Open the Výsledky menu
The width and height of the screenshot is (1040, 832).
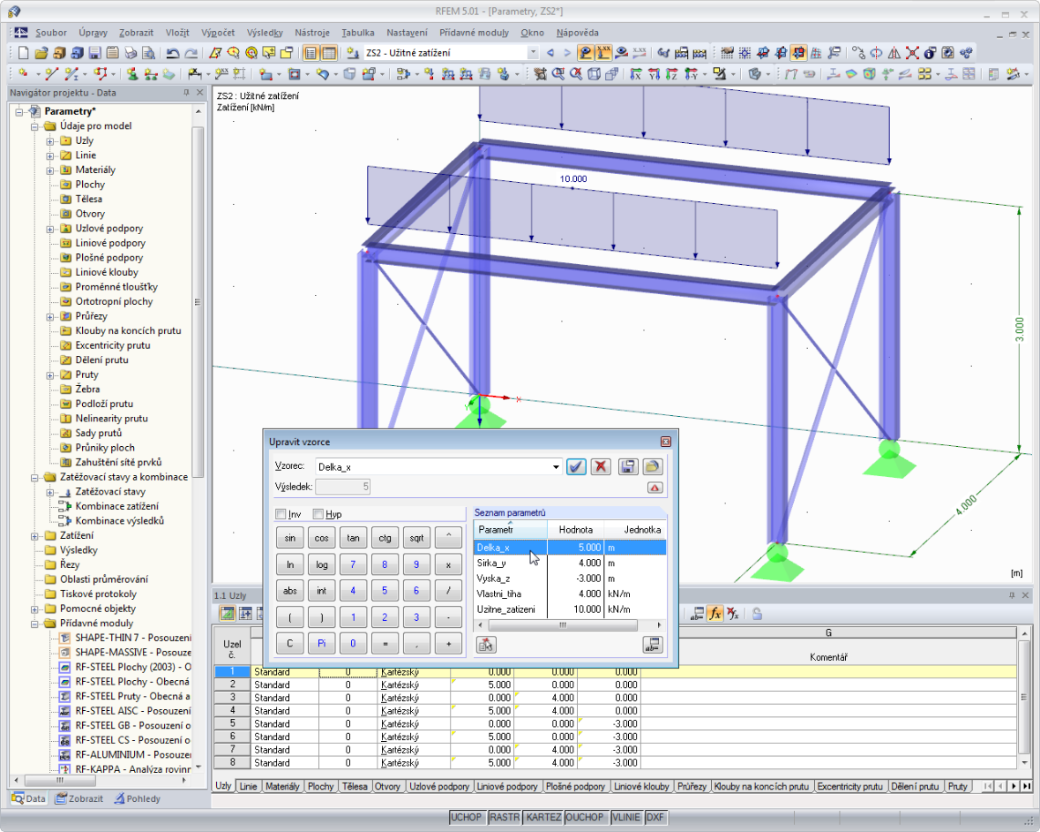point(265,33)
